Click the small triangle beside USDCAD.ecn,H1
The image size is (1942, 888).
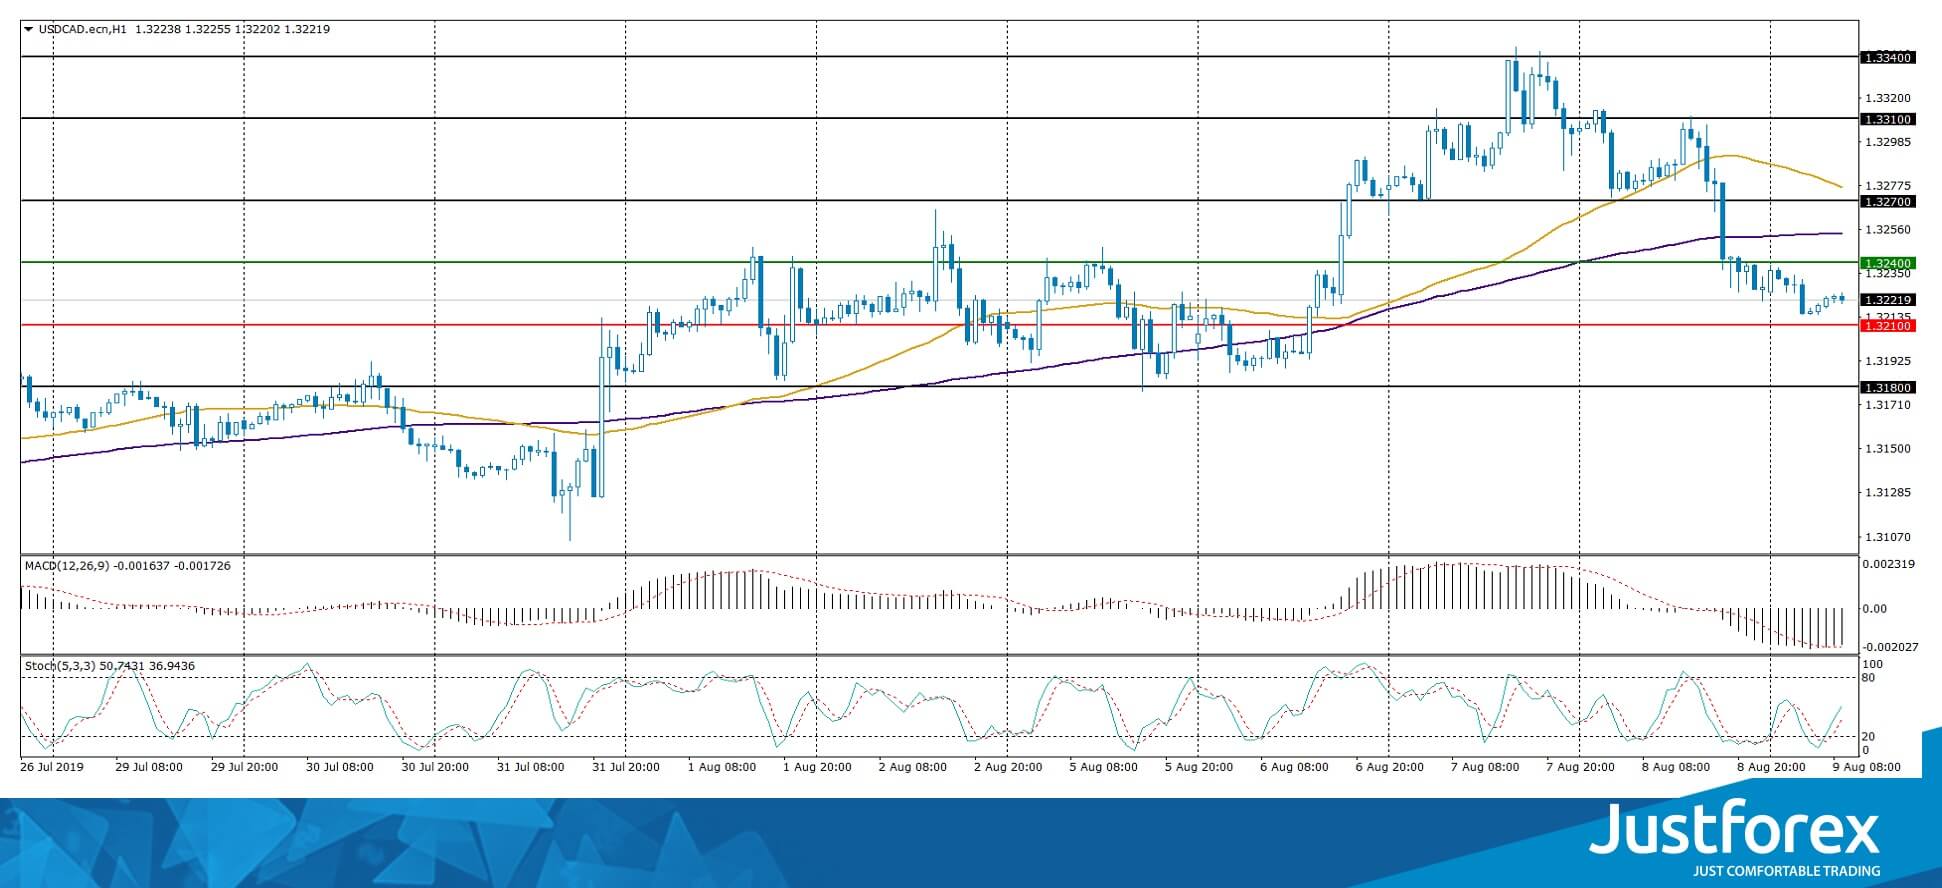[28, 30]
